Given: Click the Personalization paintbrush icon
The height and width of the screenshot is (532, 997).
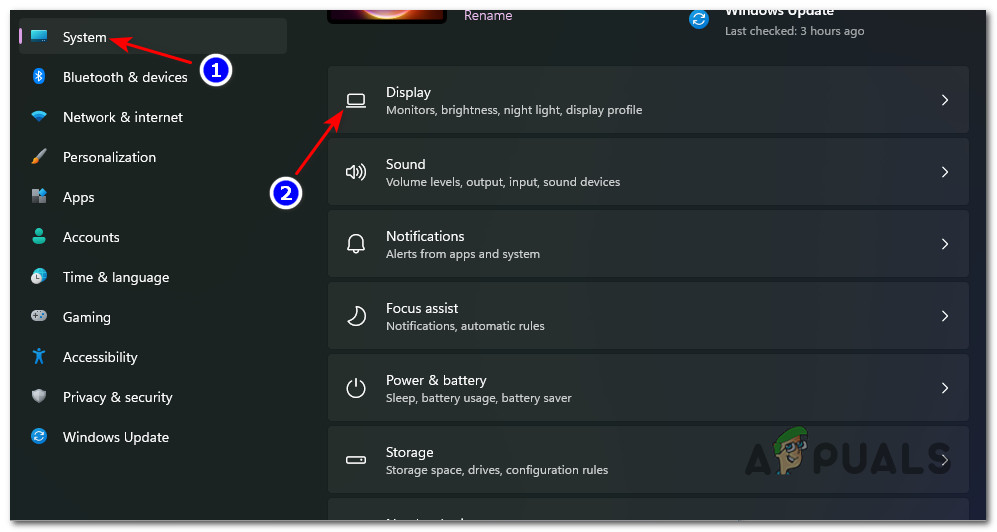Looking at the screenshot, I should coord(39,157).
